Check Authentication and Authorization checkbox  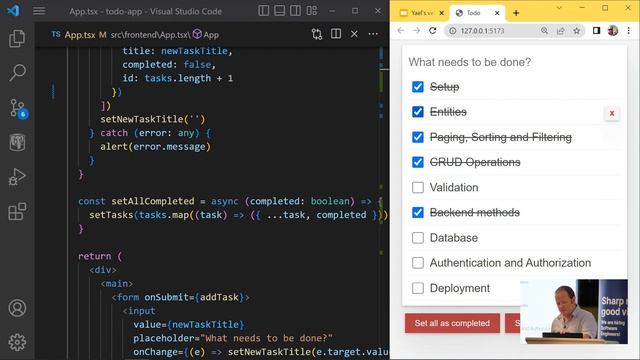(x=418, y=263)
